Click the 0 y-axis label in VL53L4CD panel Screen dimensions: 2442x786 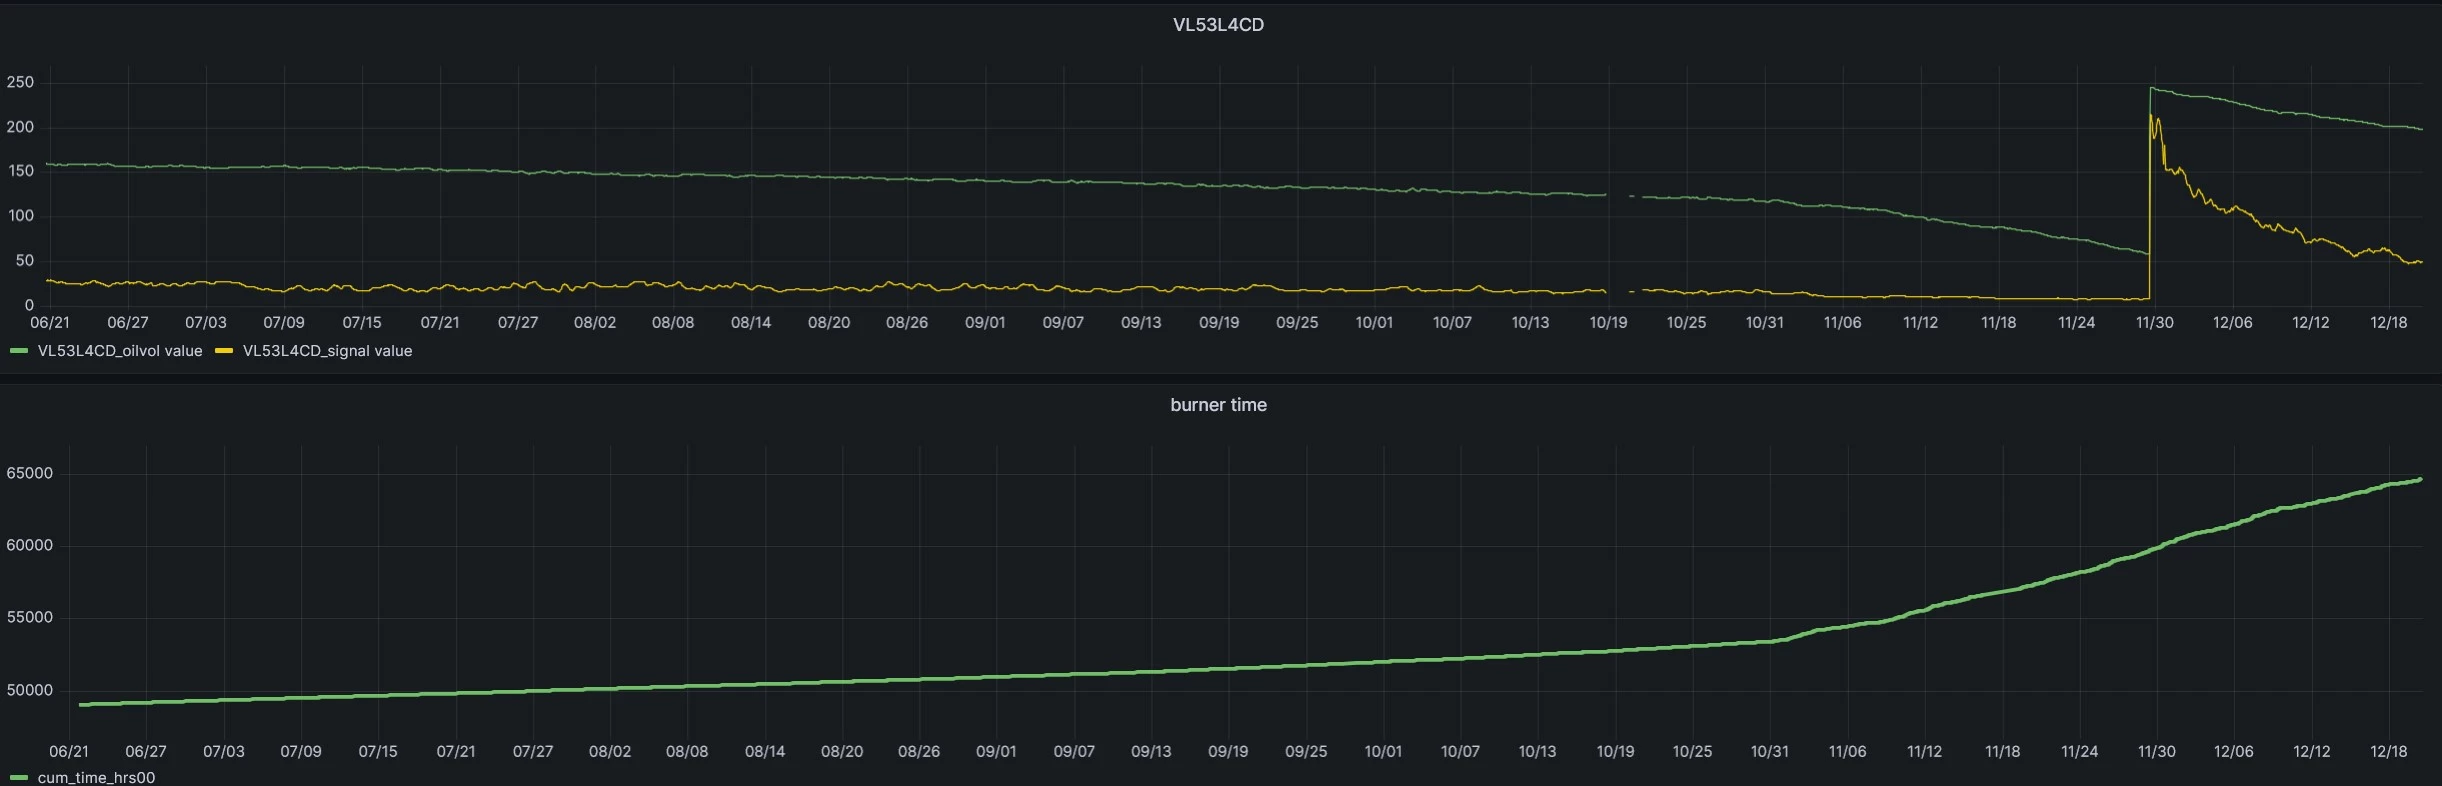point(29,305)
